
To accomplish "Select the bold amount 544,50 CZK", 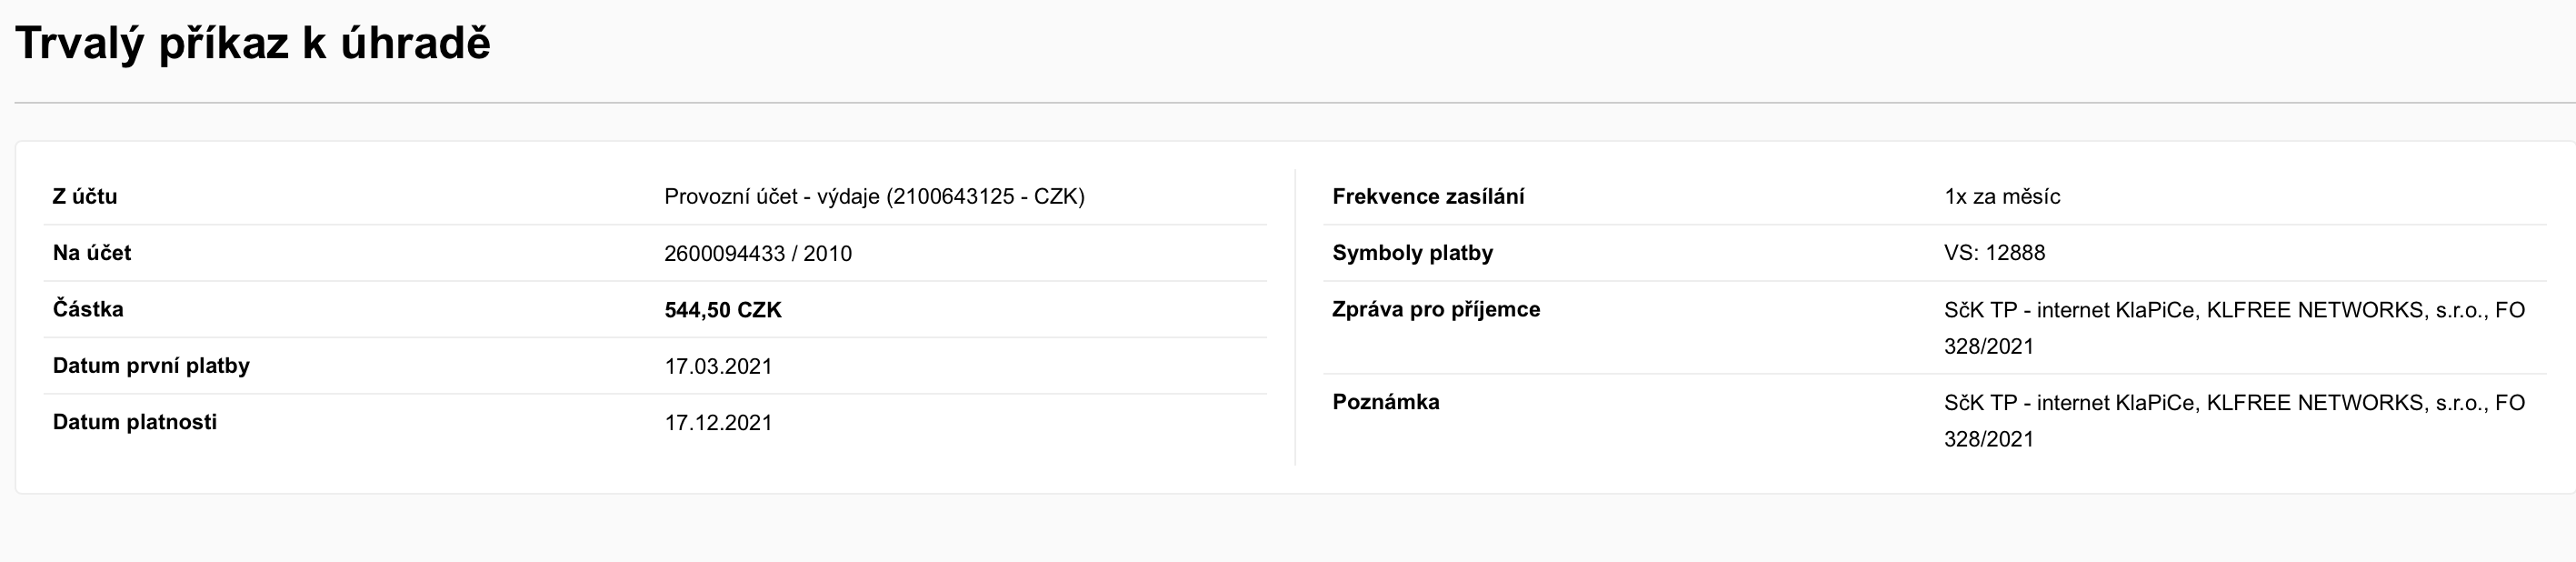I will [x=723, y=310].
